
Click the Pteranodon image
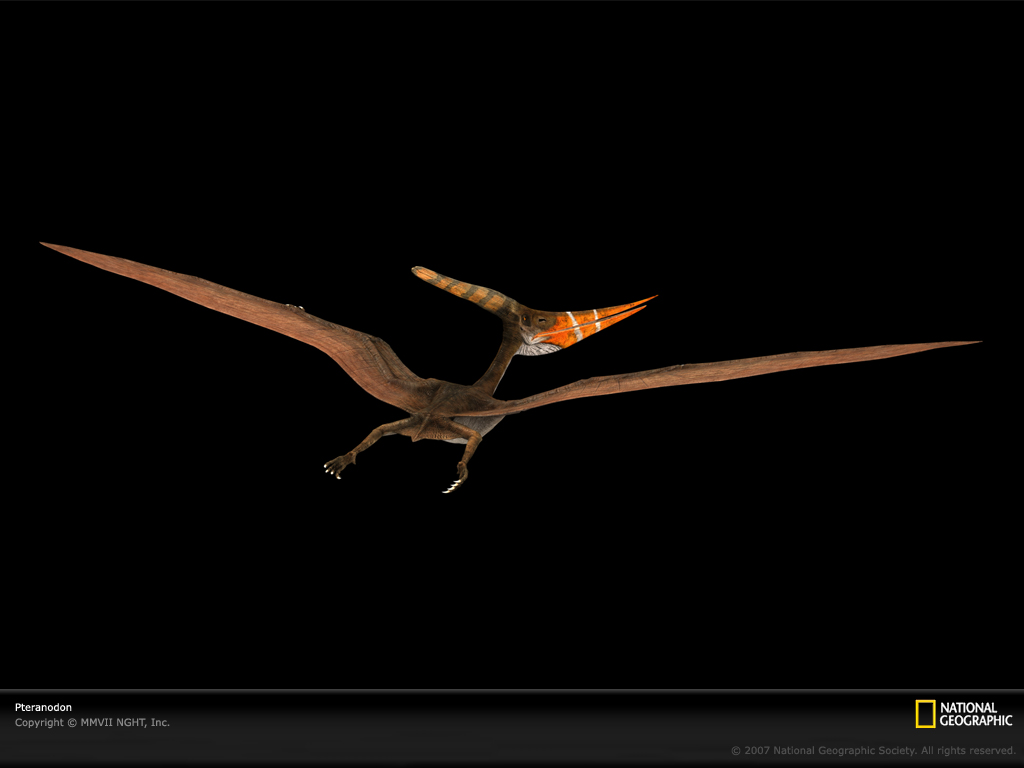click(x=510, y=368)
